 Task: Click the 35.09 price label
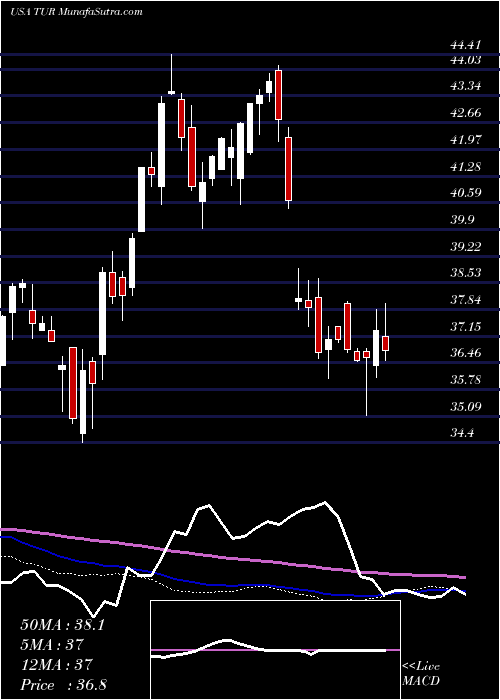pyautogui.click(x=466, y=407)
